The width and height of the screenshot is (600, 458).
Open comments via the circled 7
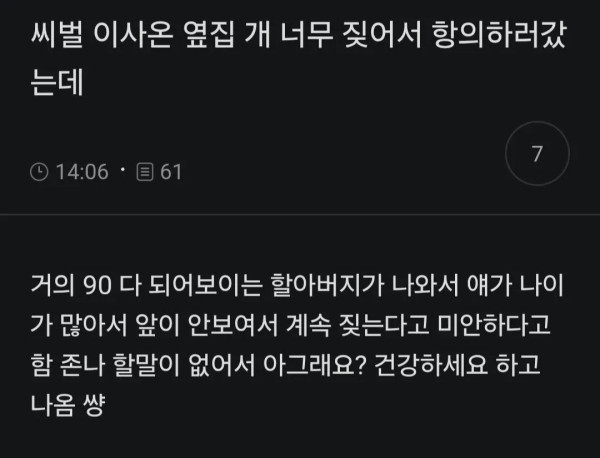537,153
